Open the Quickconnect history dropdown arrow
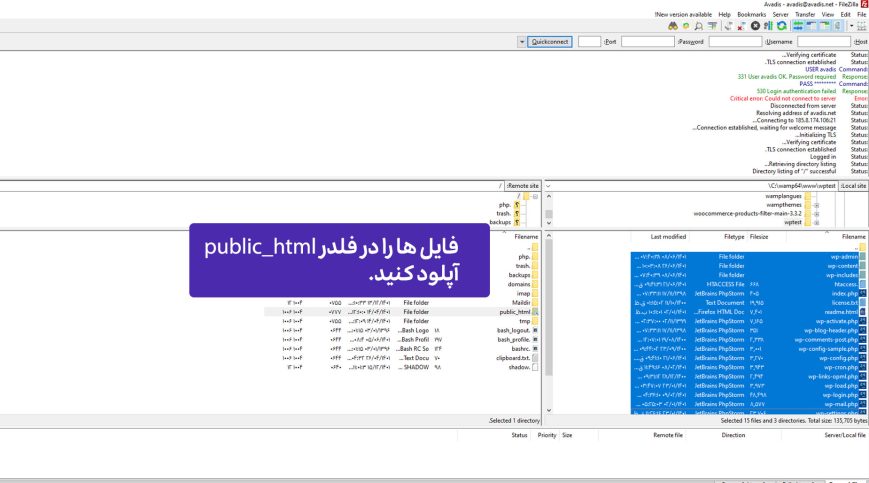 tap(522, 42)
